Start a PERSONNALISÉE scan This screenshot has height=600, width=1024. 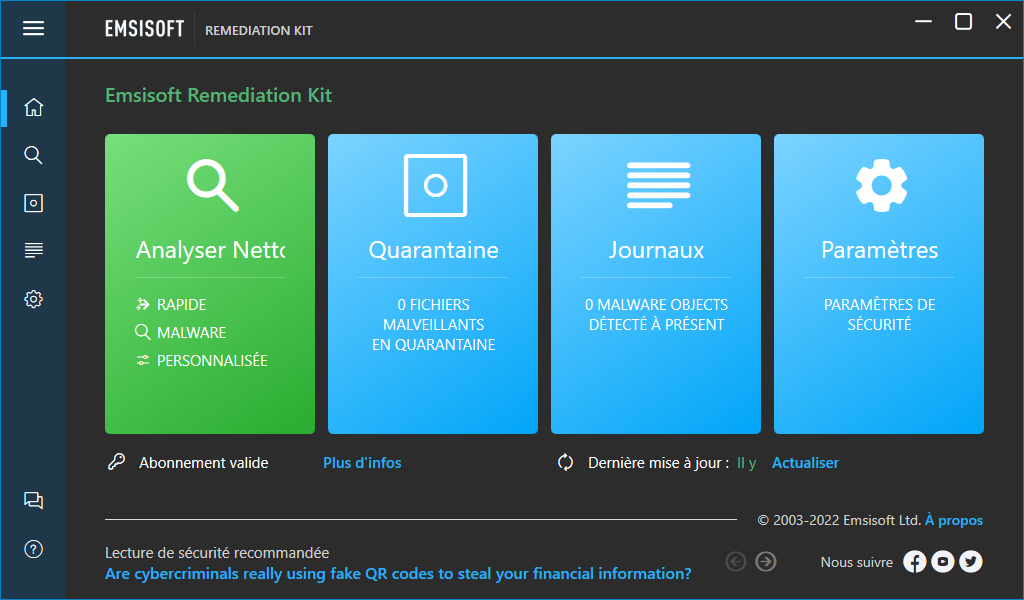tap(201, 360)
